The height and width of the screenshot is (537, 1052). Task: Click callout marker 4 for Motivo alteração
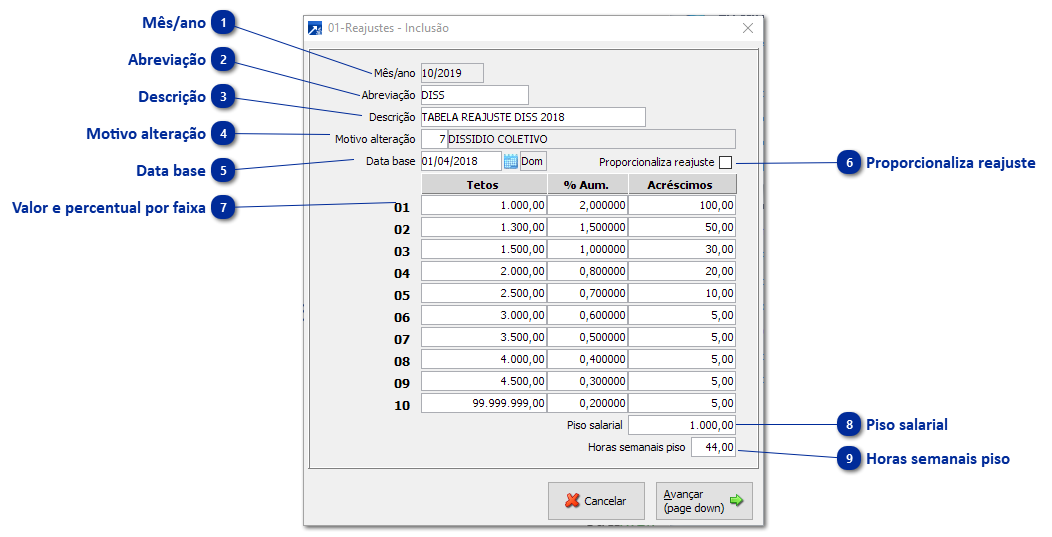click(x=226, y=134)
